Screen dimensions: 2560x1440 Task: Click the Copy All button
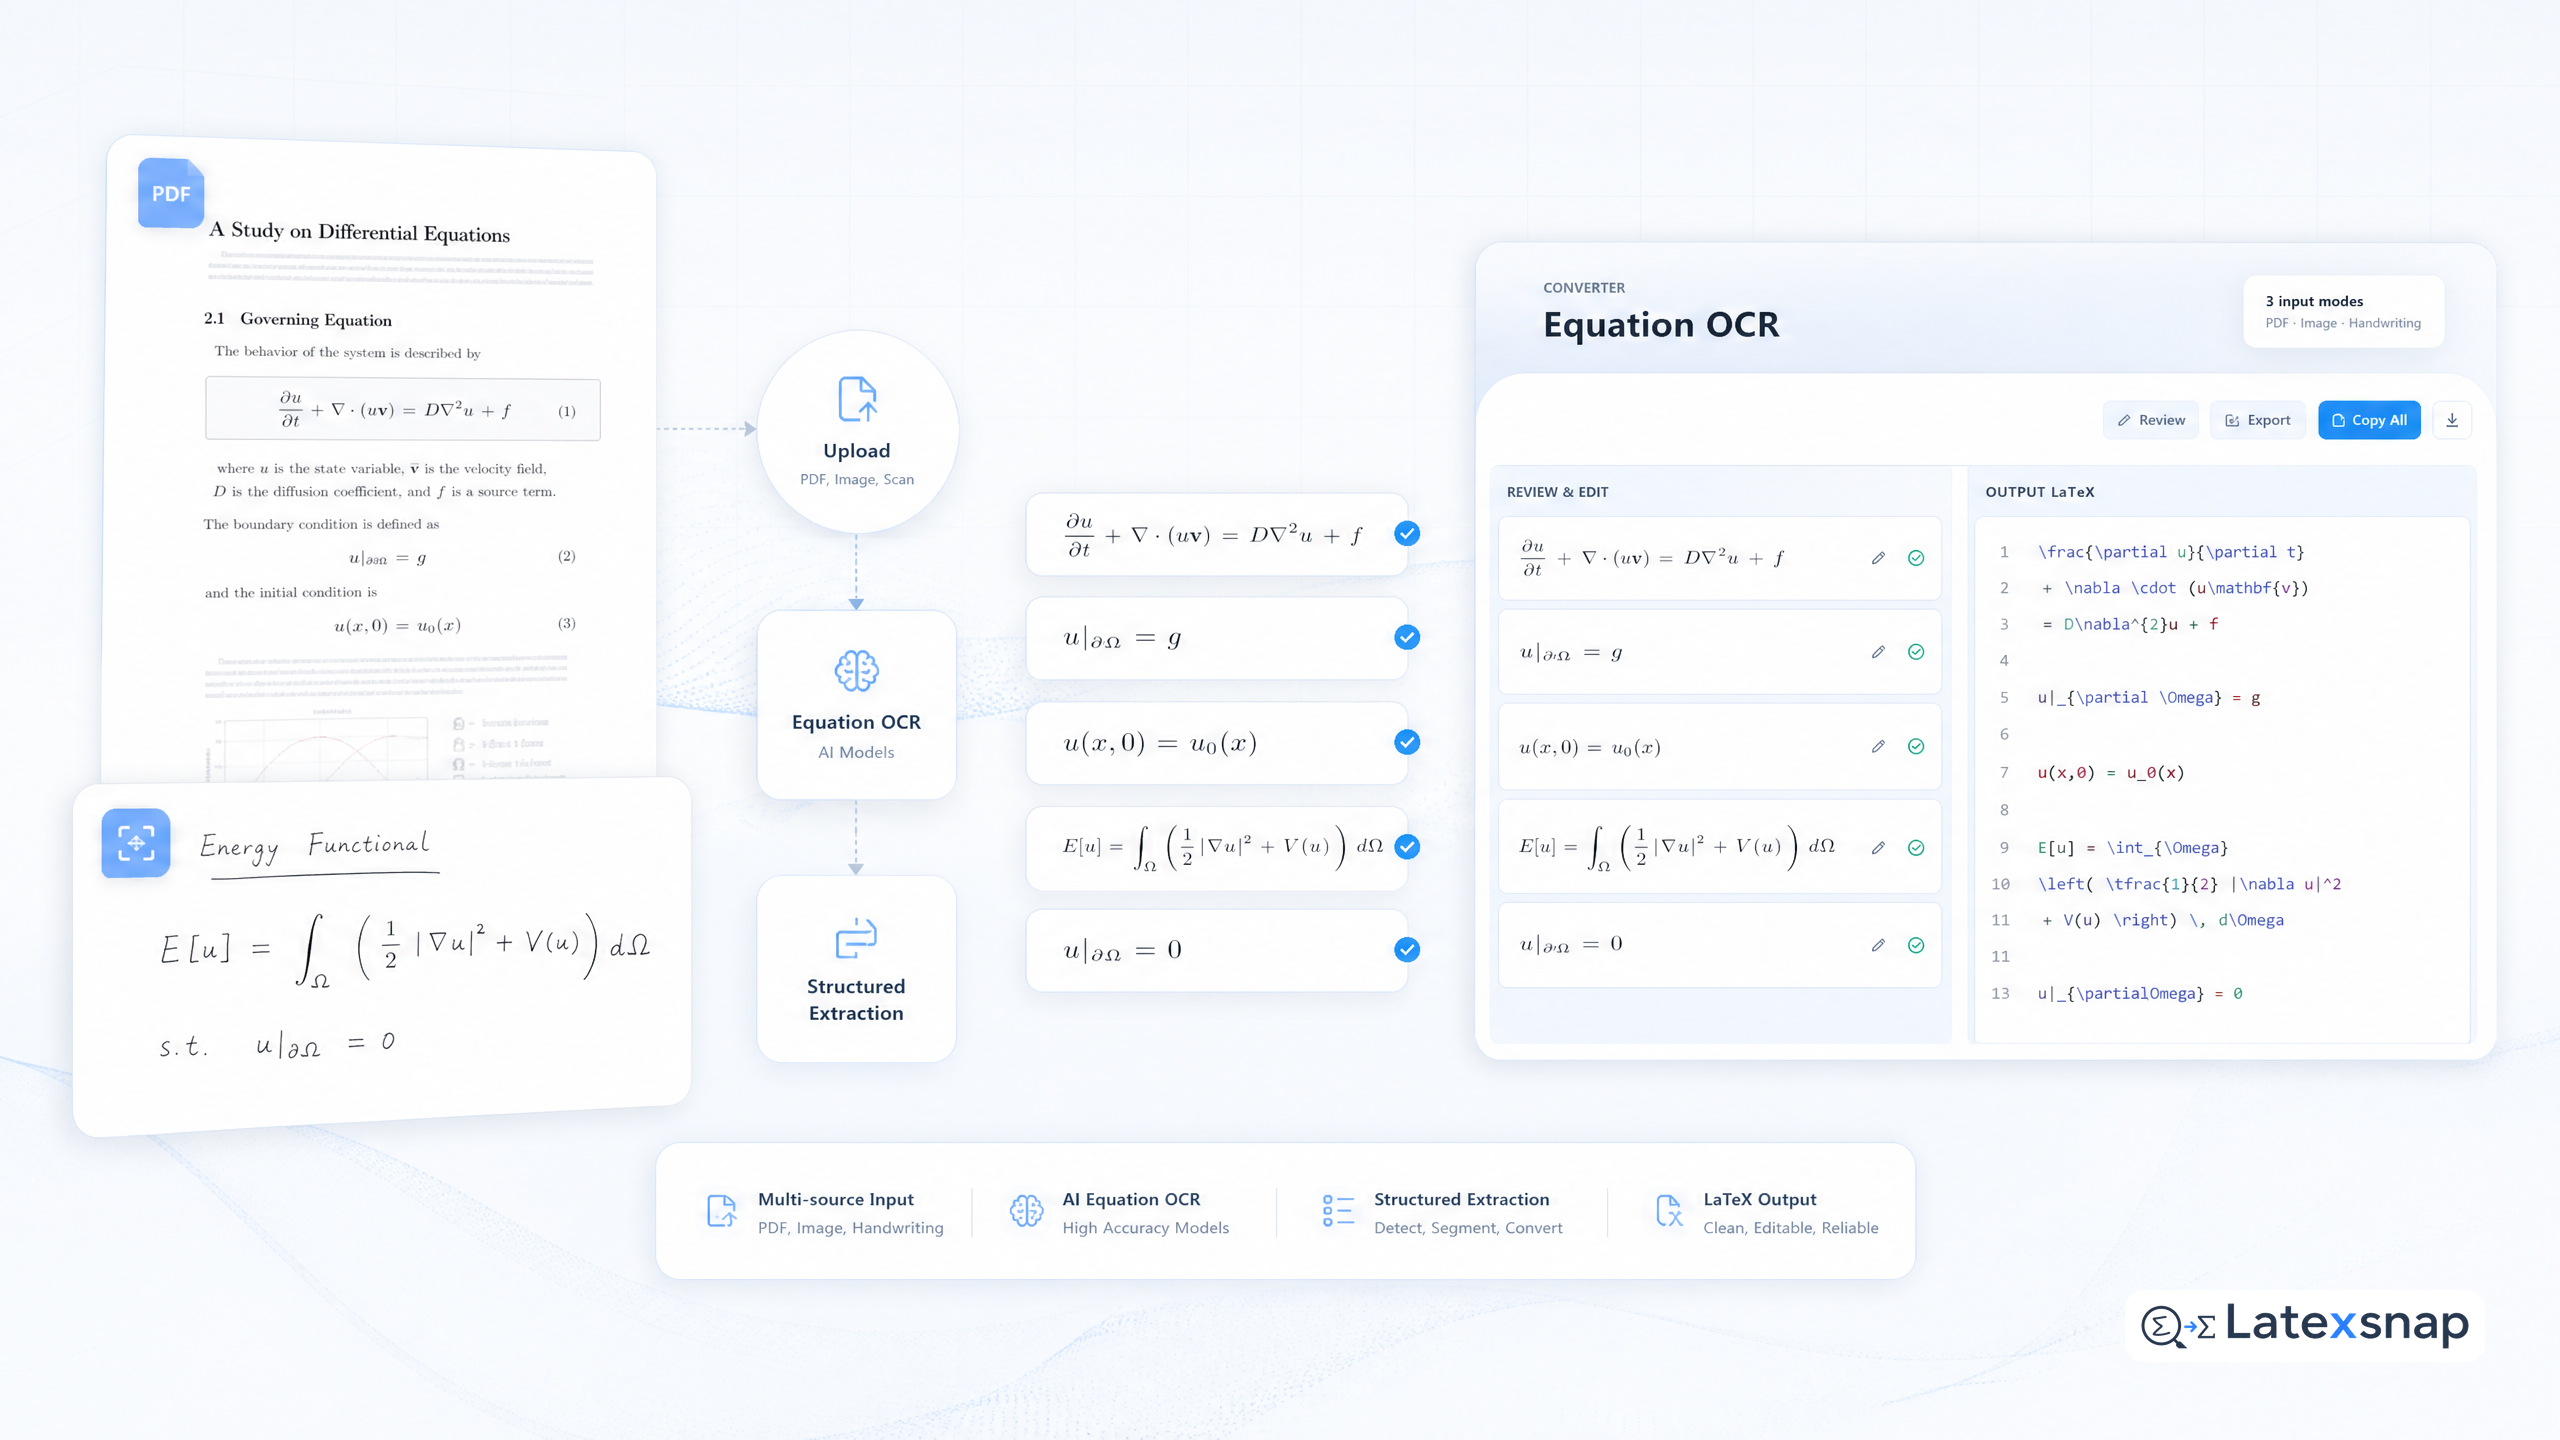(2369, 420)
